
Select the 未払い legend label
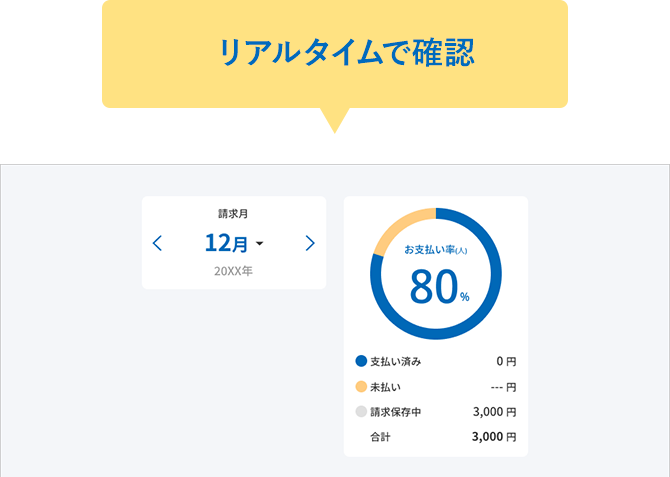pyautogui.click(x=385, y=387)
